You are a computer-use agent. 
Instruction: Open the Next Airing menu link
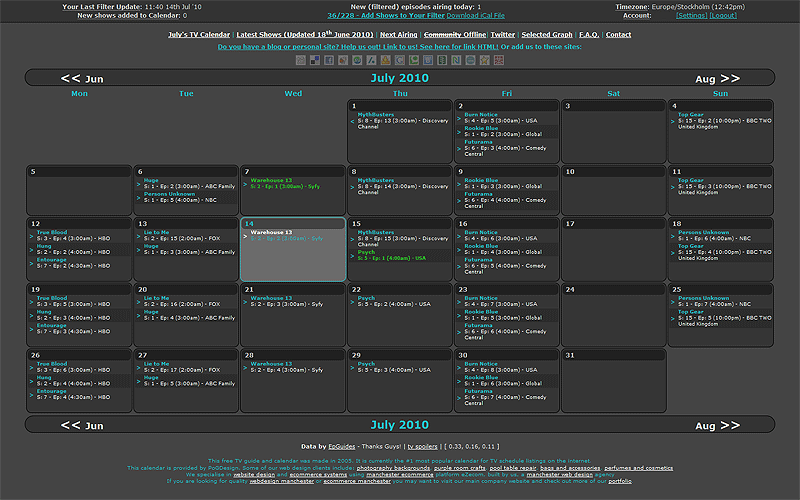pos(398,35)
